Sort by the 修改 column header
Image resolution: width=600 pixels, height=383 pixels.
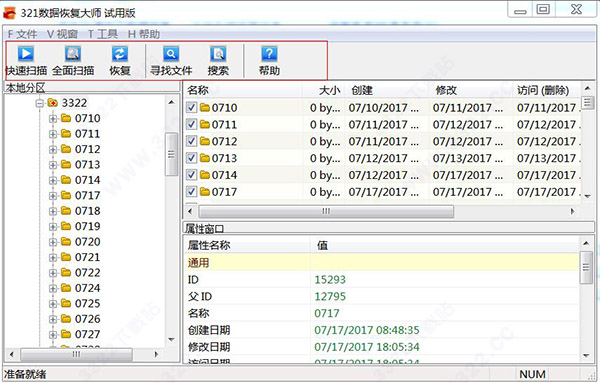pos(471,90)
